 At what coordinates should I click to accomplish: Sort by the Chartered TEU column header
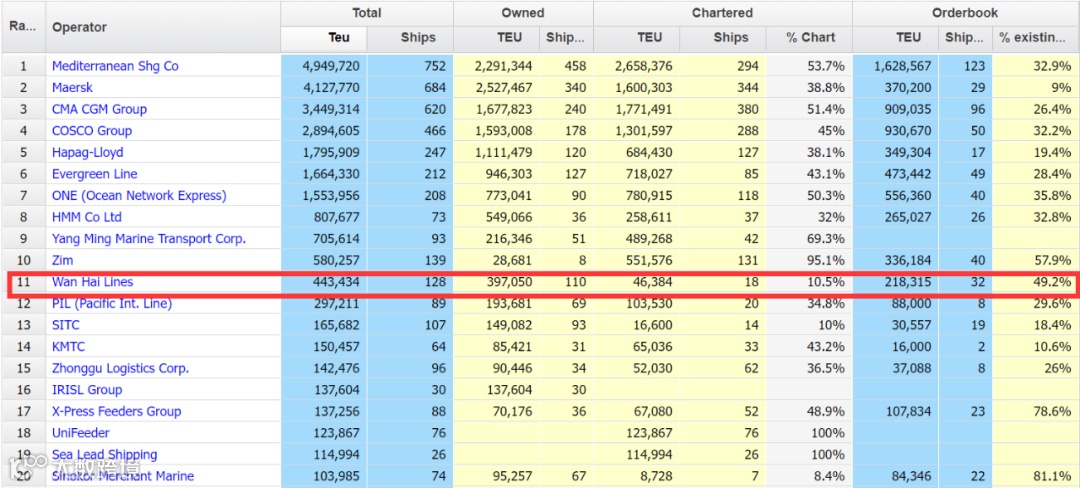coord(636,39)
